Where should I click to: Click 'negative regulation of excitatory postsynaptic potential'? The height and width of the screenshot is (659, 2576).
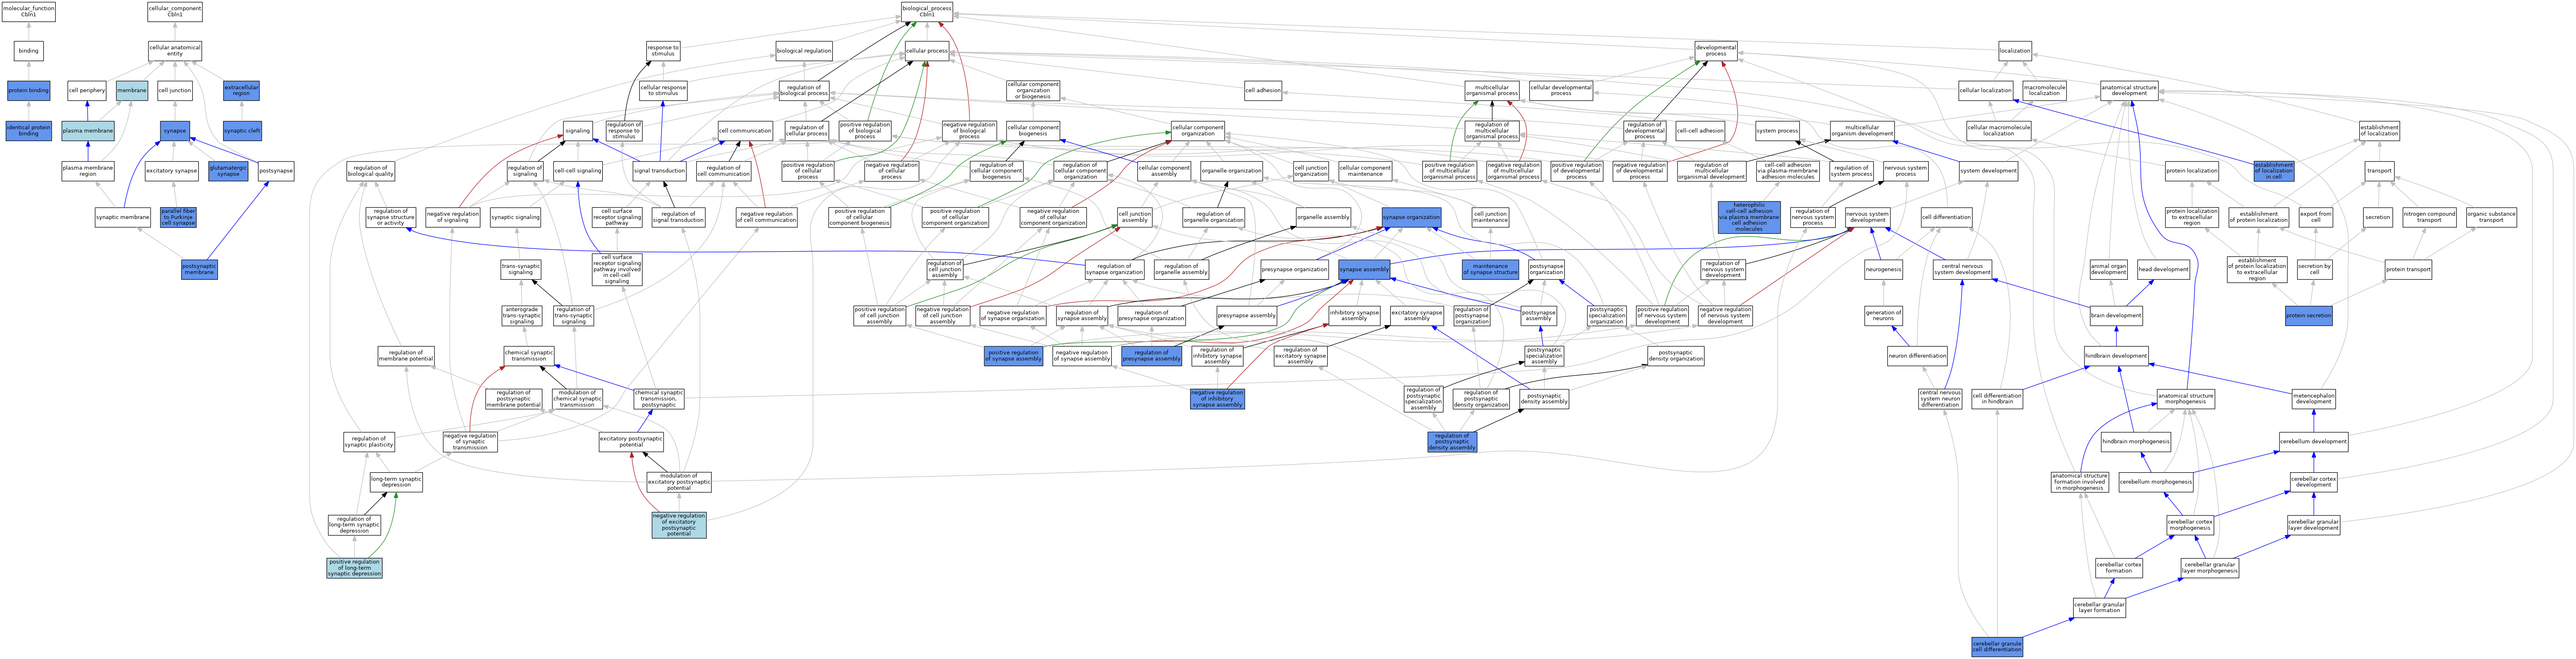tap(679, 525)
